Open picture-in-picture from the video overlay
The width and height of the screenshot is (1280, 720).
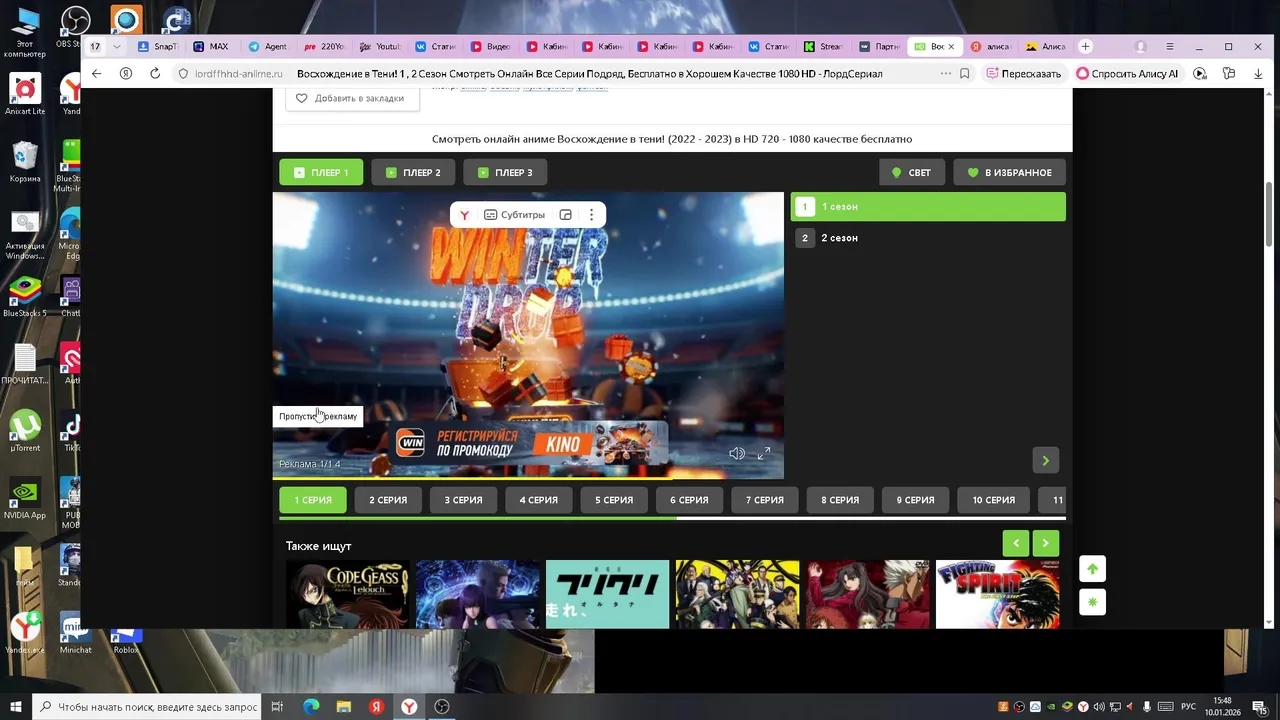[565, 215]
